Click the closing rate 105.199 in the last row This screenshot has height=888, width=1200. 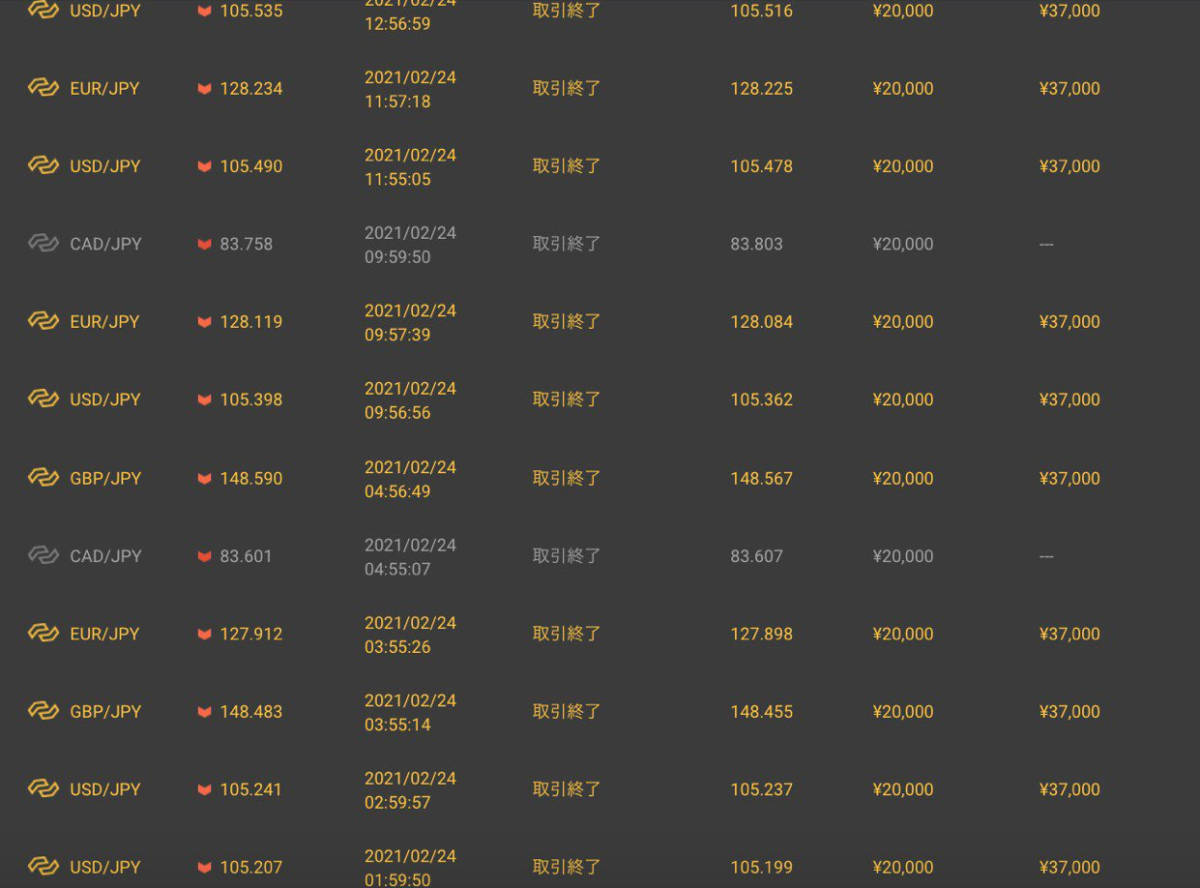(761, 867)
